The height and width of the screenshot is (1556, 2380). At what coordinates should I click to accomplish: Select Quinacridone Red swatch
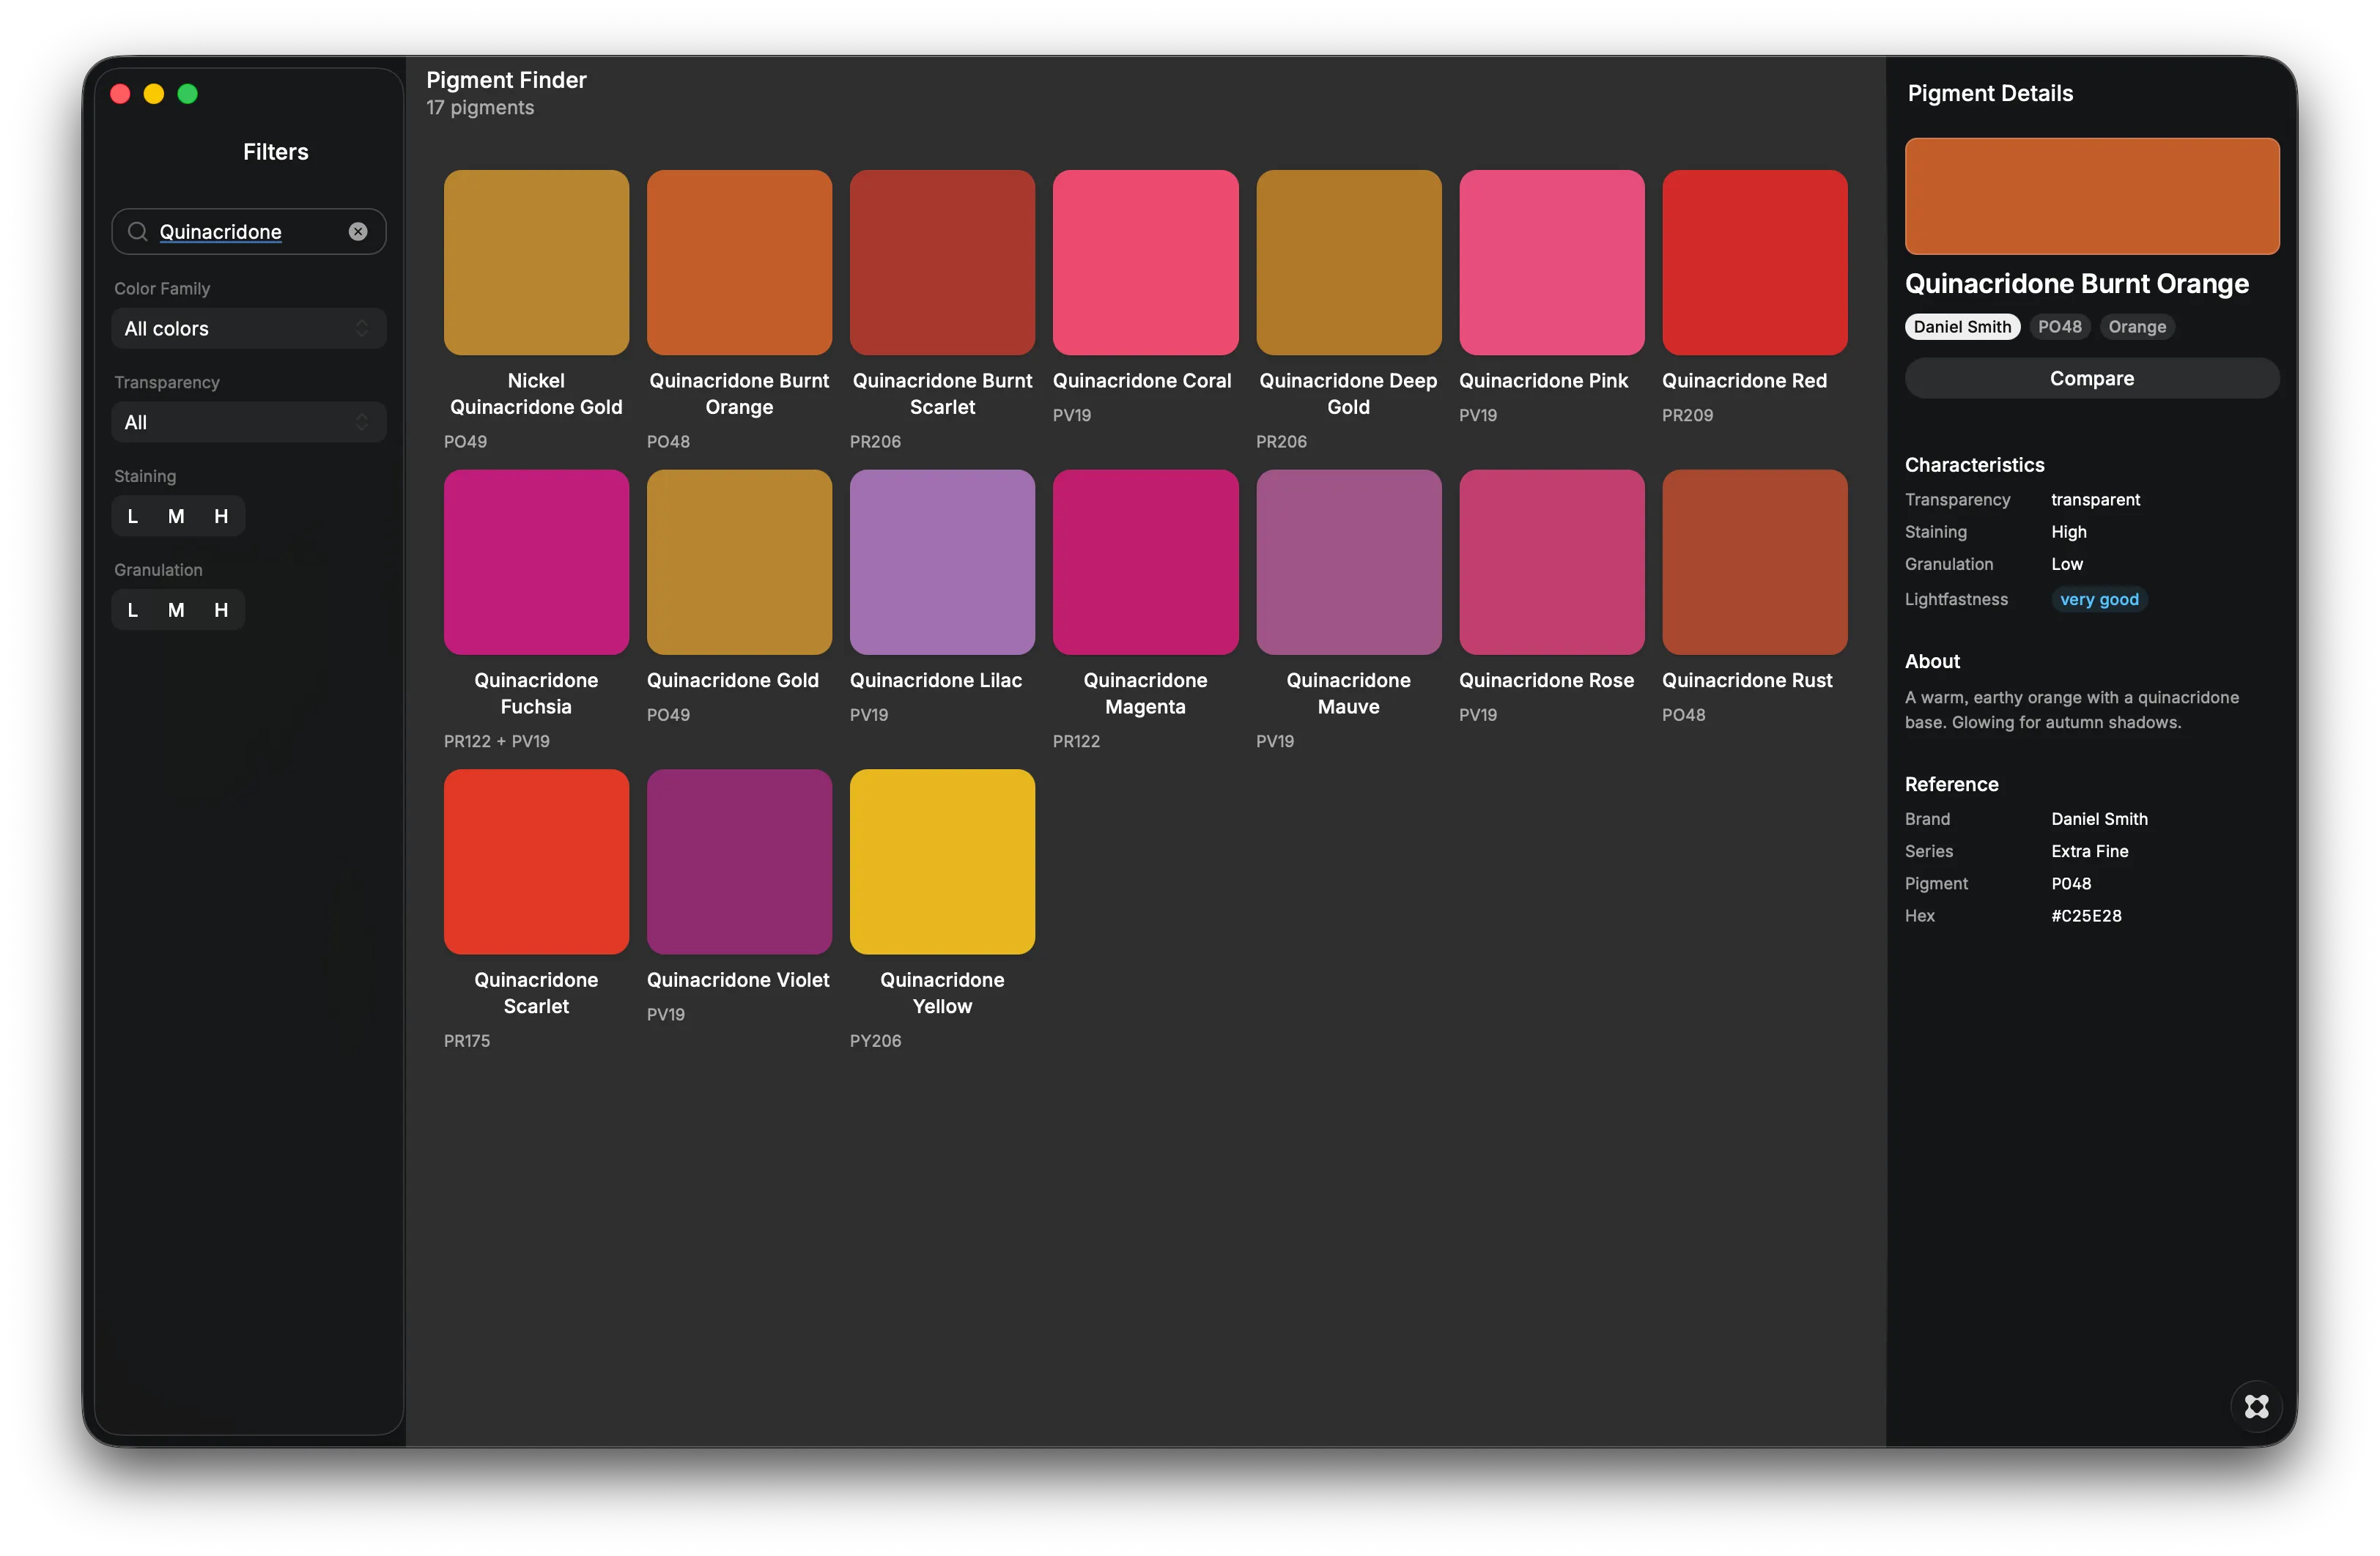pyautogui.click(x=1754, y=262)
